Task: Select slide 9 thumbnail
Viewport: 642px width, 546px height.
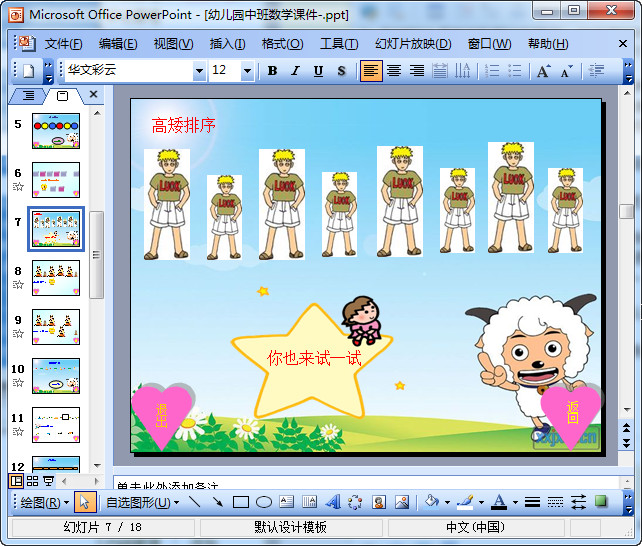Action: [x=56, y=327]
